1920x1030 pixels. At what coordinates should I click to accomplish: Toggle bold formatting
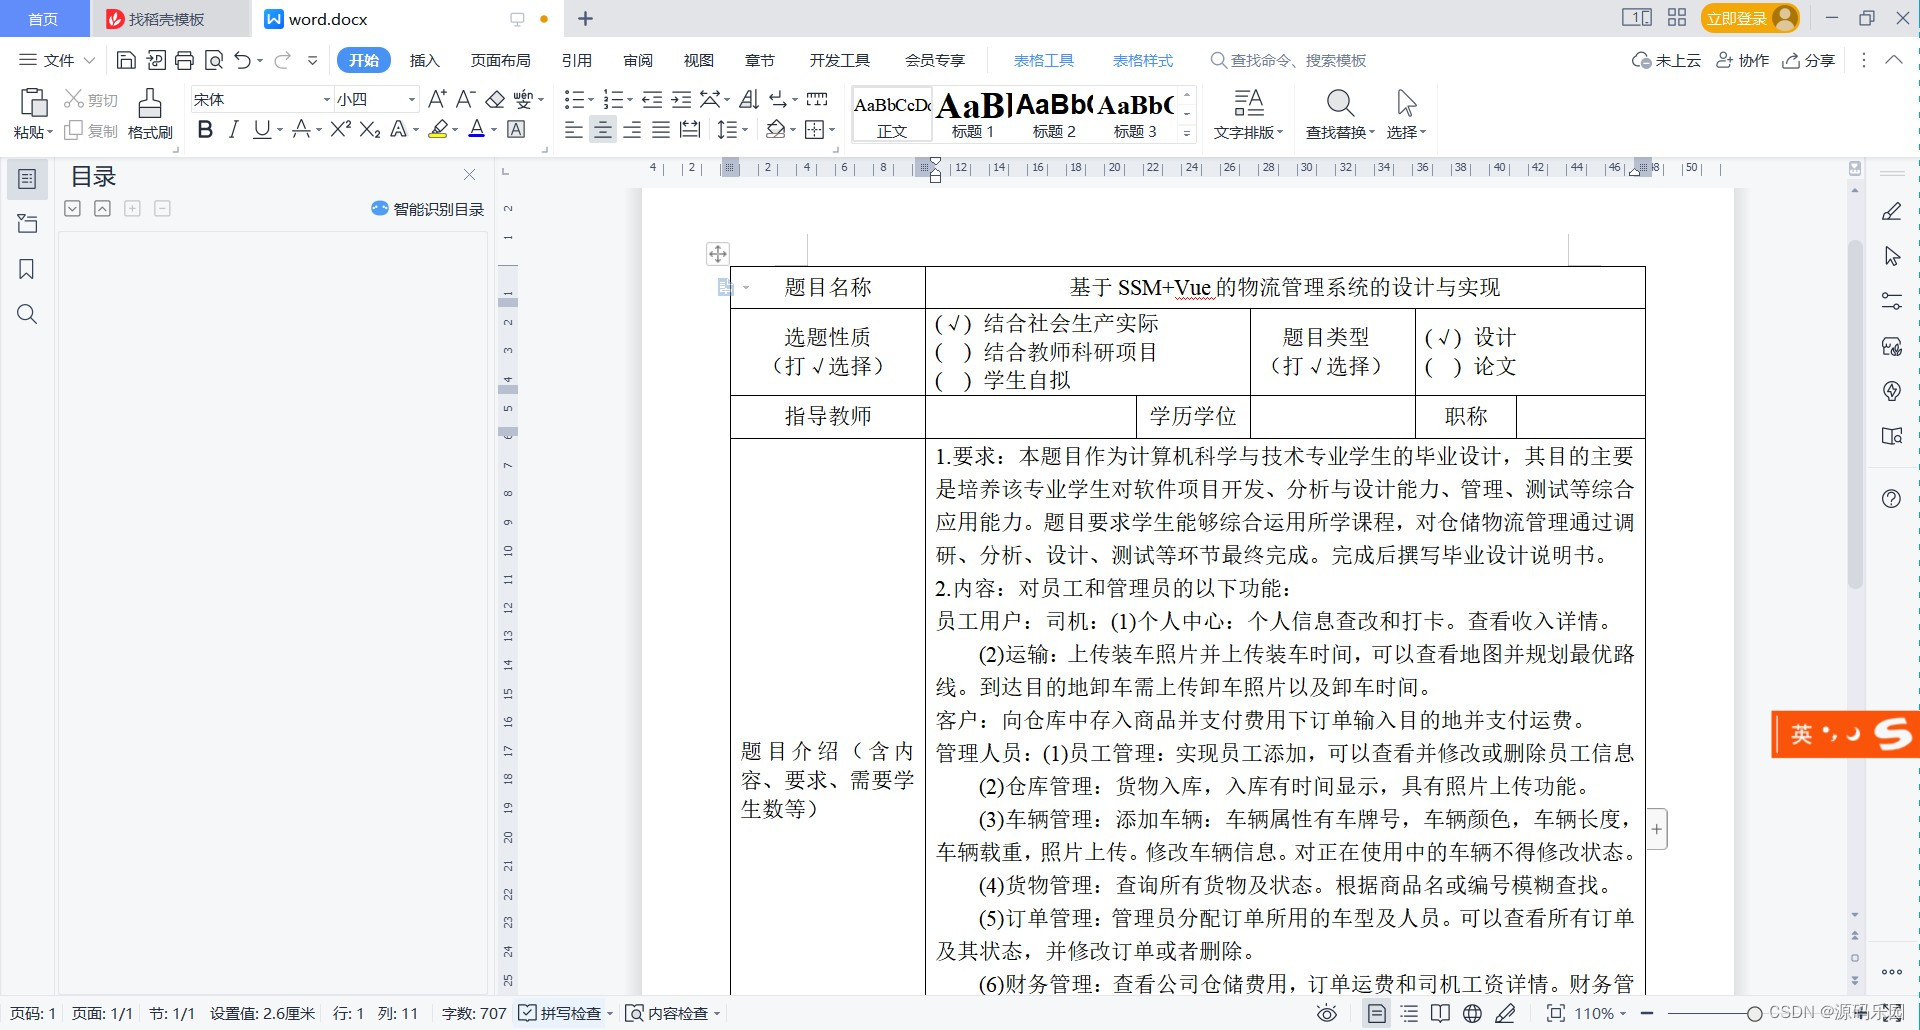(x=206, y=129)
